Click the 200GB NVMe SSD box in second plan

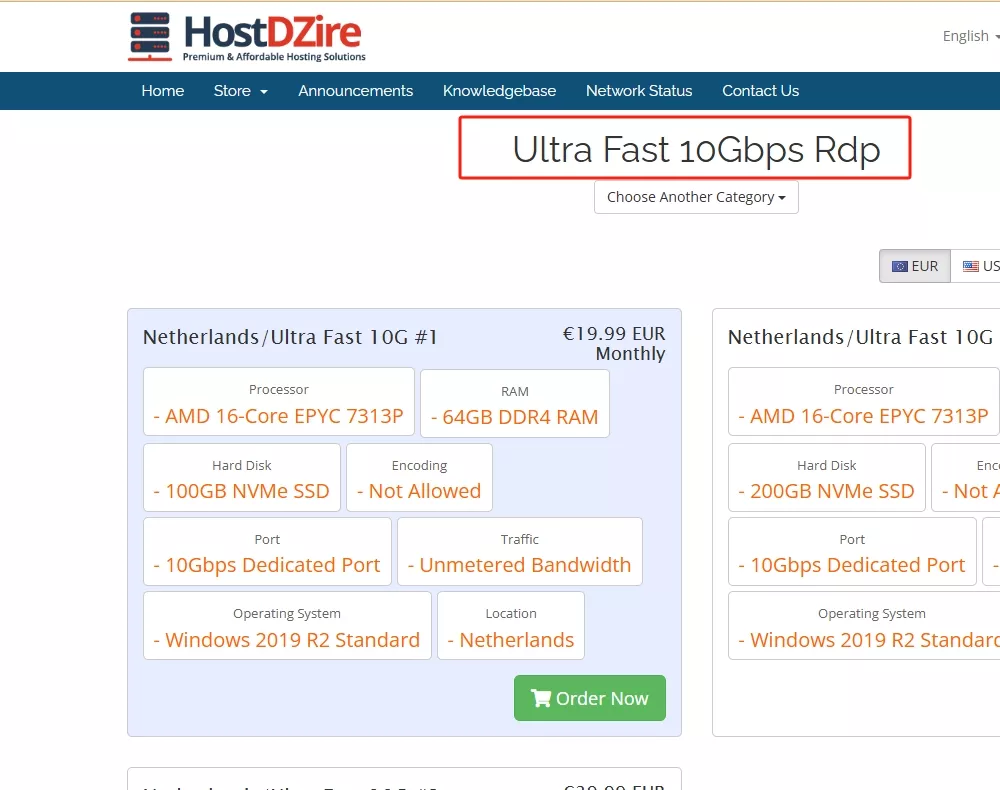pyautogui.click(x=826, y=478)
